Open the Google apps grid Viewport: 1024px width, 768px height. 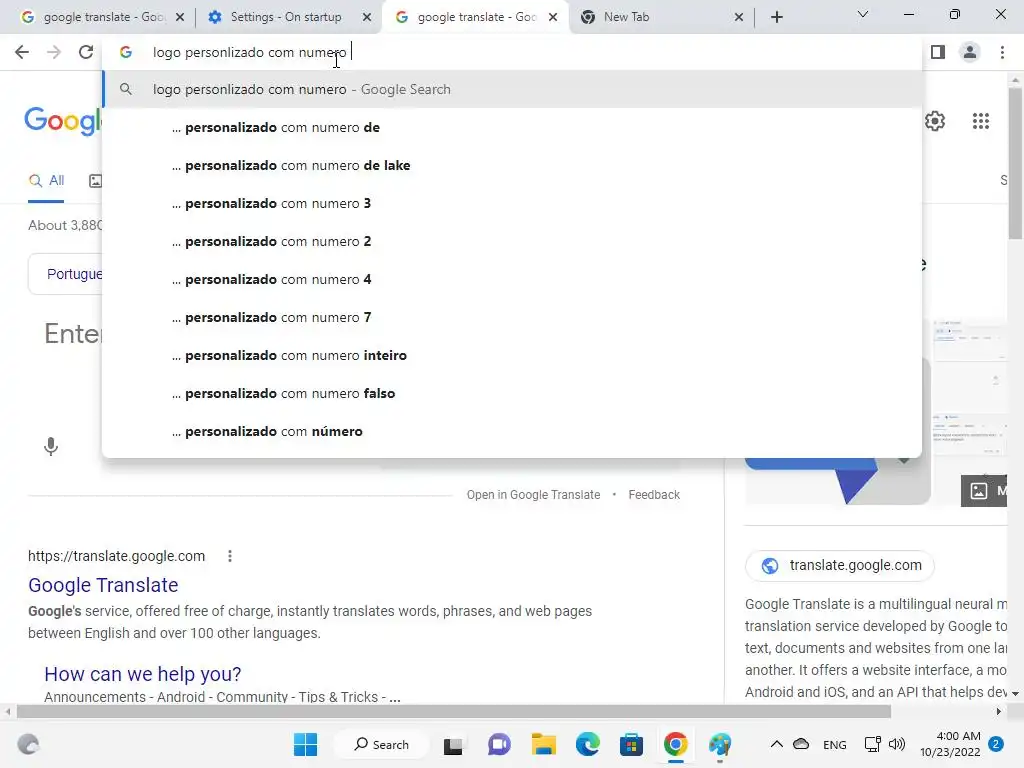[x=980, y=121]
